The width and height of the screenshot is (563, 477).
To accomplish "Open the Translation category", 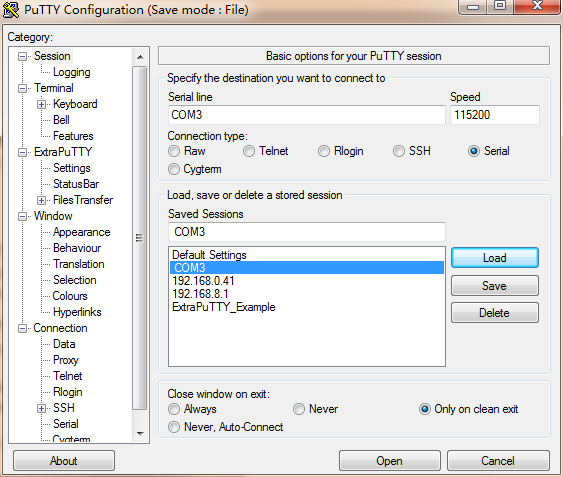I will 79,264.
